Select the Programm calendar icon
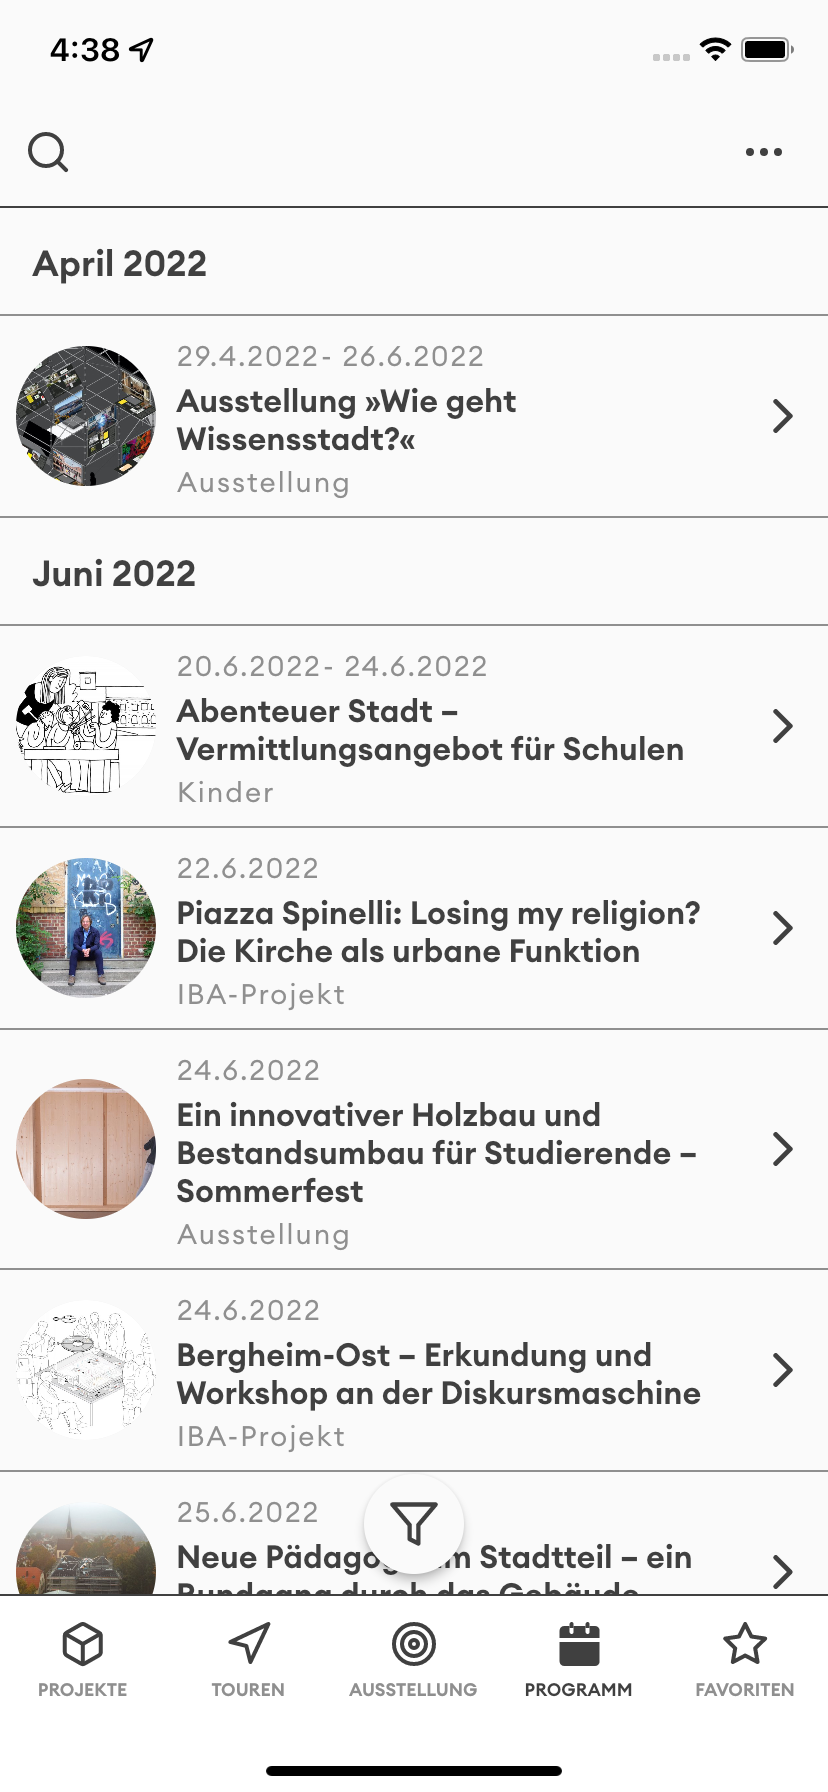The width and height of the screenshot is (828, 1792). click(579, 1644)
